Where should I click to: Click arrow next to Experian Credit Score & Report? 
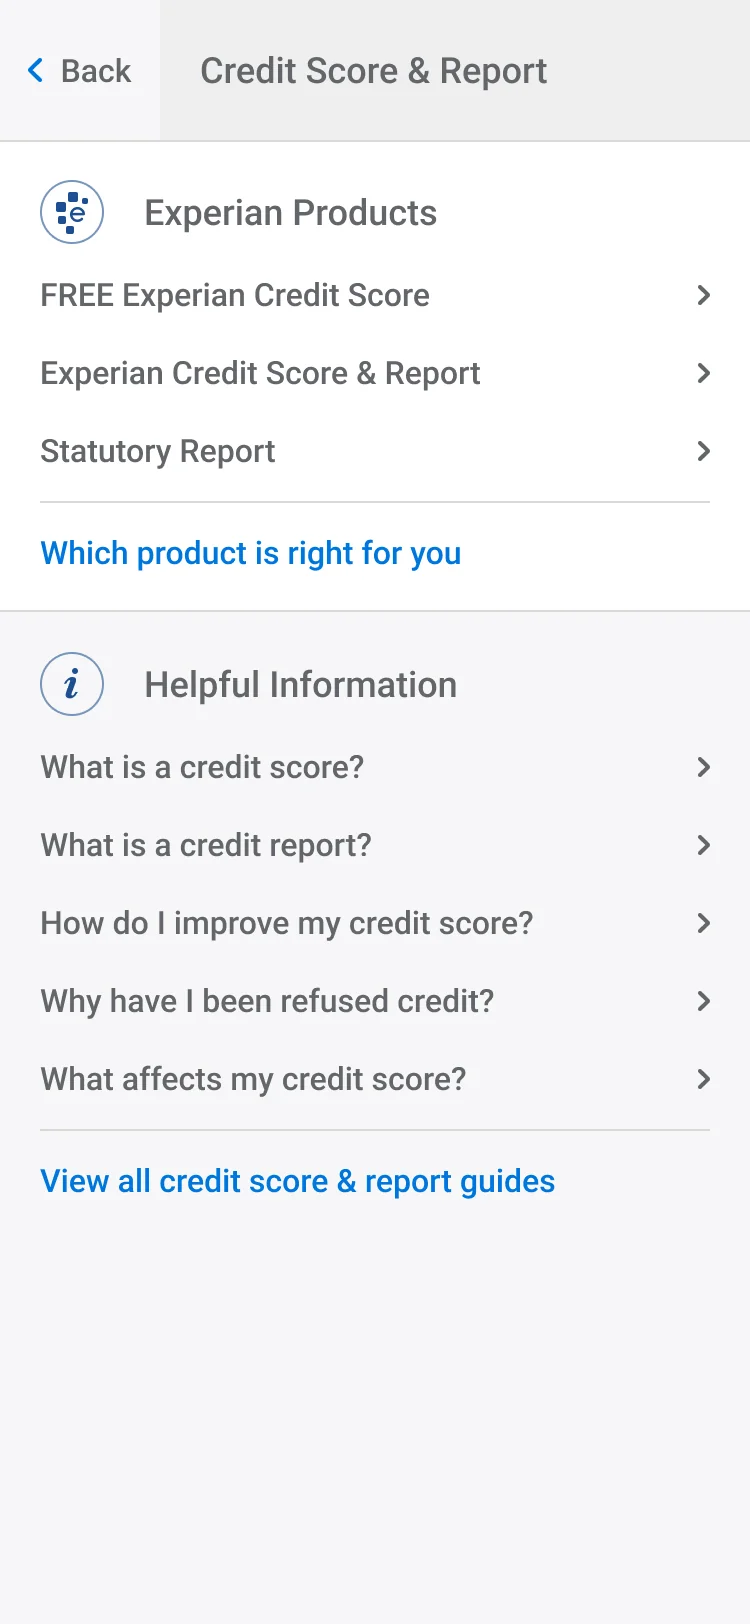(x=704, y=373)
